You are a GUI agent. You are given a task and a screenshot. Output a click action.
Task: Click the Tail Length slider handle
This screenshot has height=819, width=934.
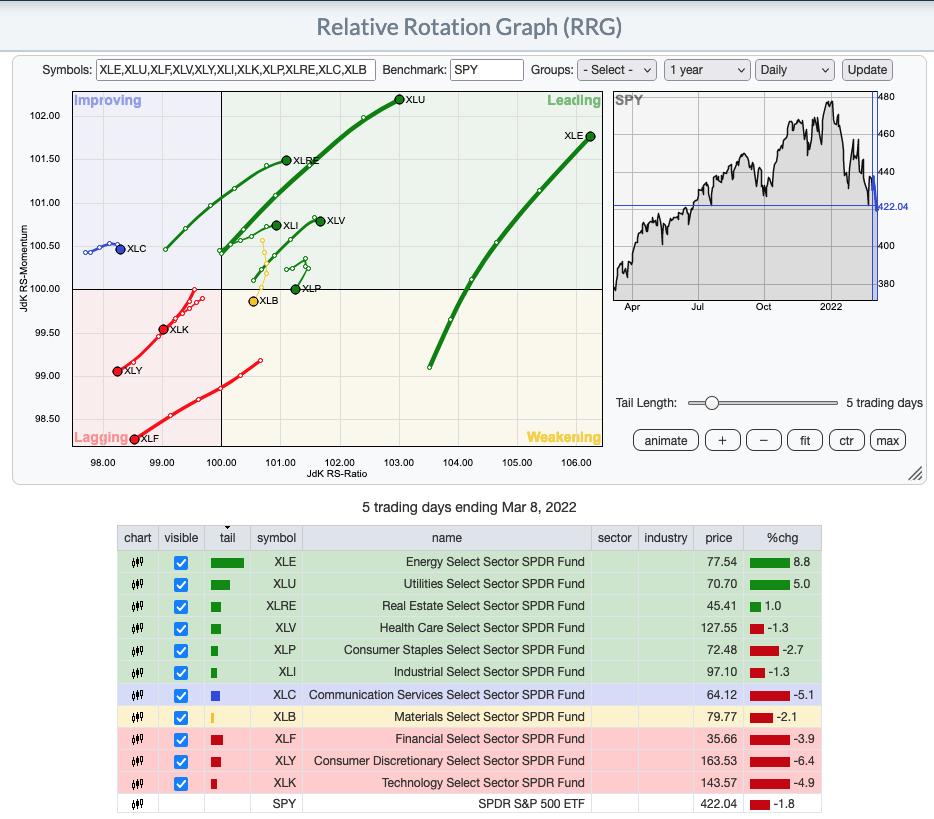[711, 403]
